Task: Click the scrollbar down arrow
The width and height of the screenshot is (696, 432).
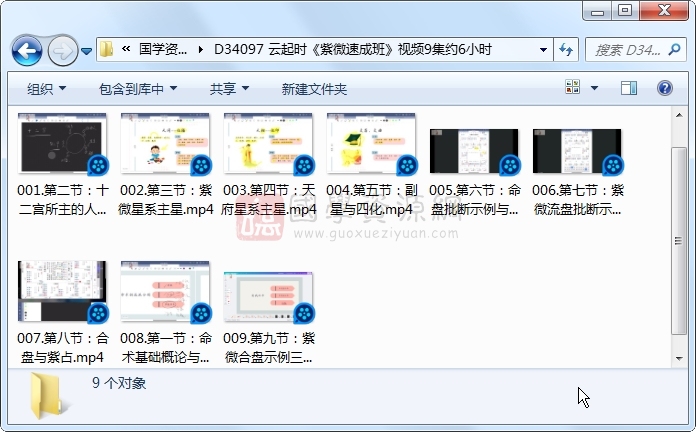Action: (679, 358)
